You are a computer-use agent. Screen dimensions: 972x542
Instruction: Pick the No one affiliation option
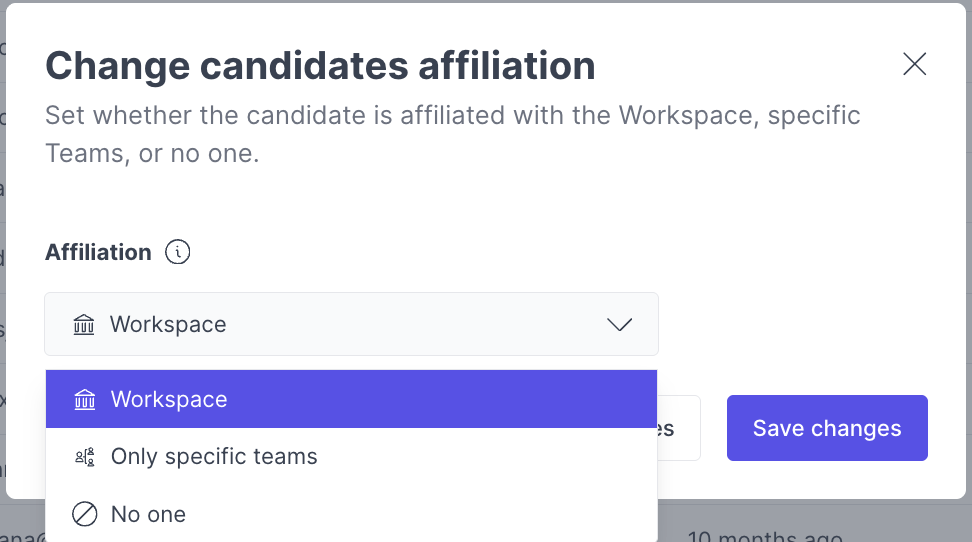pyautogui.click(x=148, y=514)
